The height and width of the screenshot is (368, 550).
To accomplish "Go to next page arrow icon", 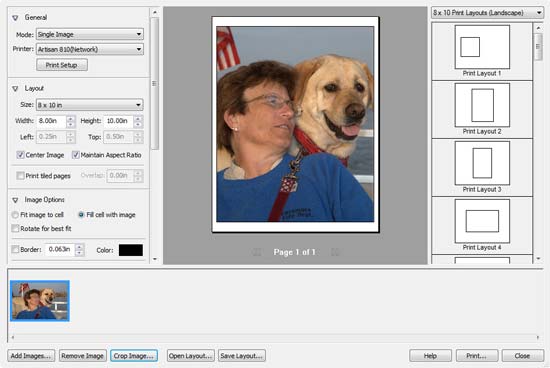I will (335, 252).
